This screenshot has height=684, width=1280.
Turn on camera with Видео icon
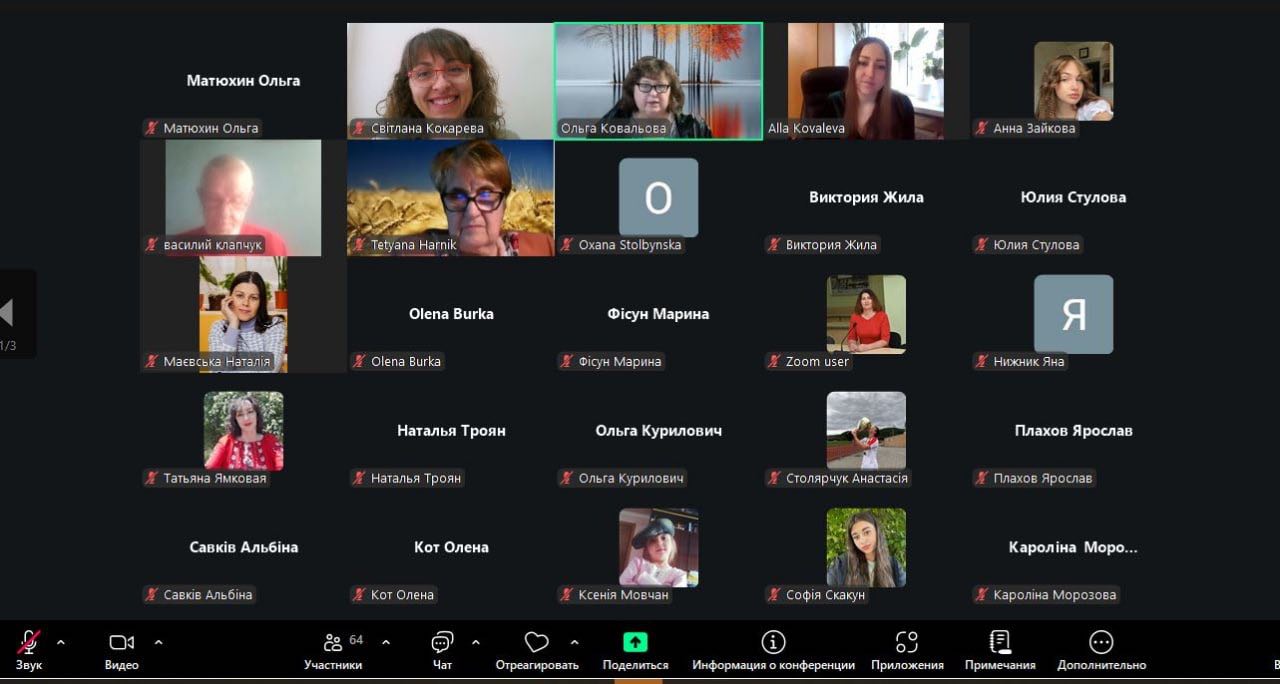coord(121,642)
